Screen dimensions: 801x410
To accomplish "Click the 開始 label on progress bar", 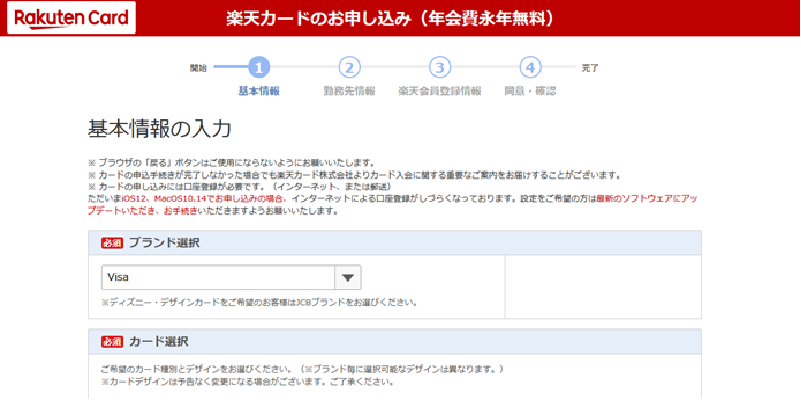I will pos(198,67).
